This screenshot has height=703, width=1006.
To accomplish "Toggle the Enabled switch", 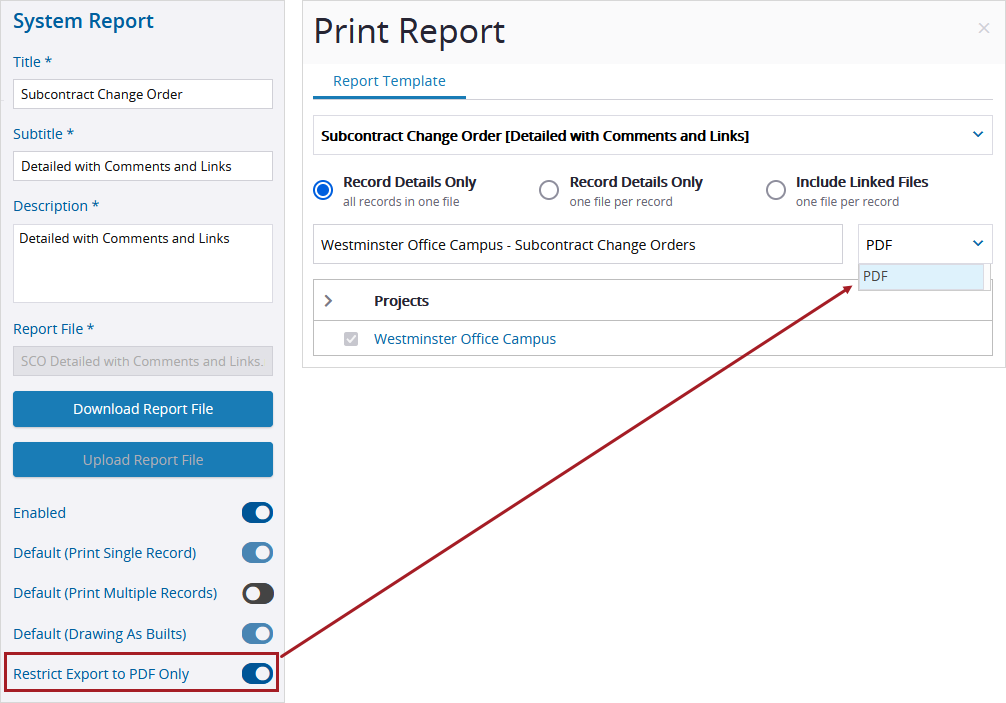I will point(257,512).
